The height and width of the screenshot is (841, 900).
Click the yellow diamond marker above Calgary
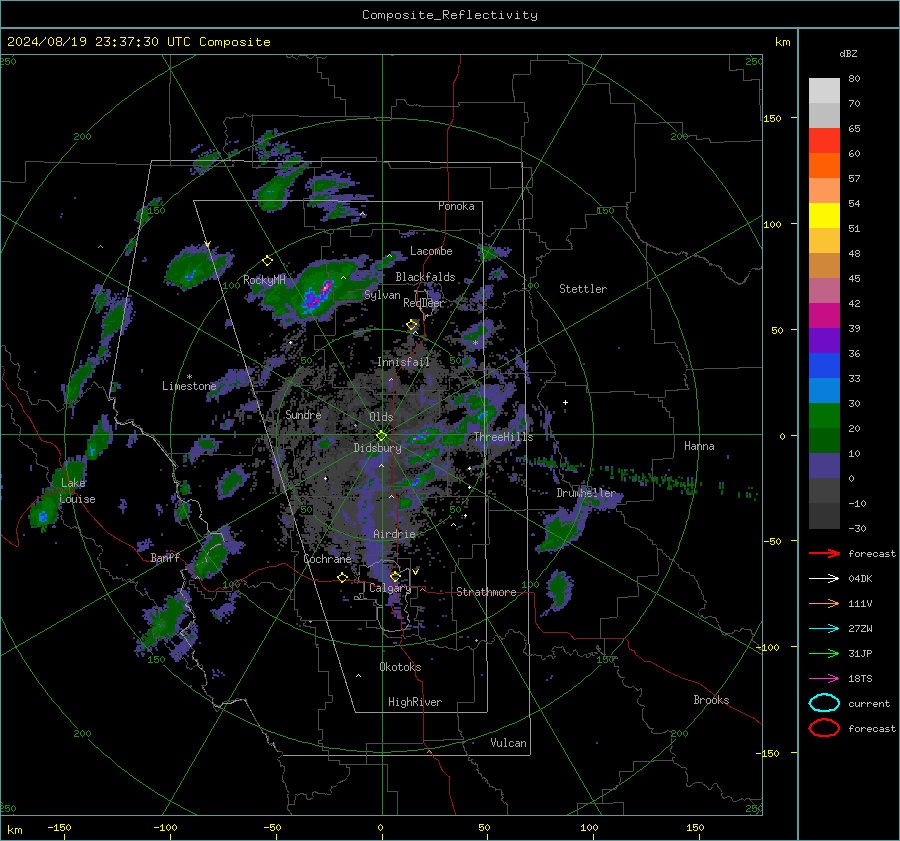click(x=395, y=576)
